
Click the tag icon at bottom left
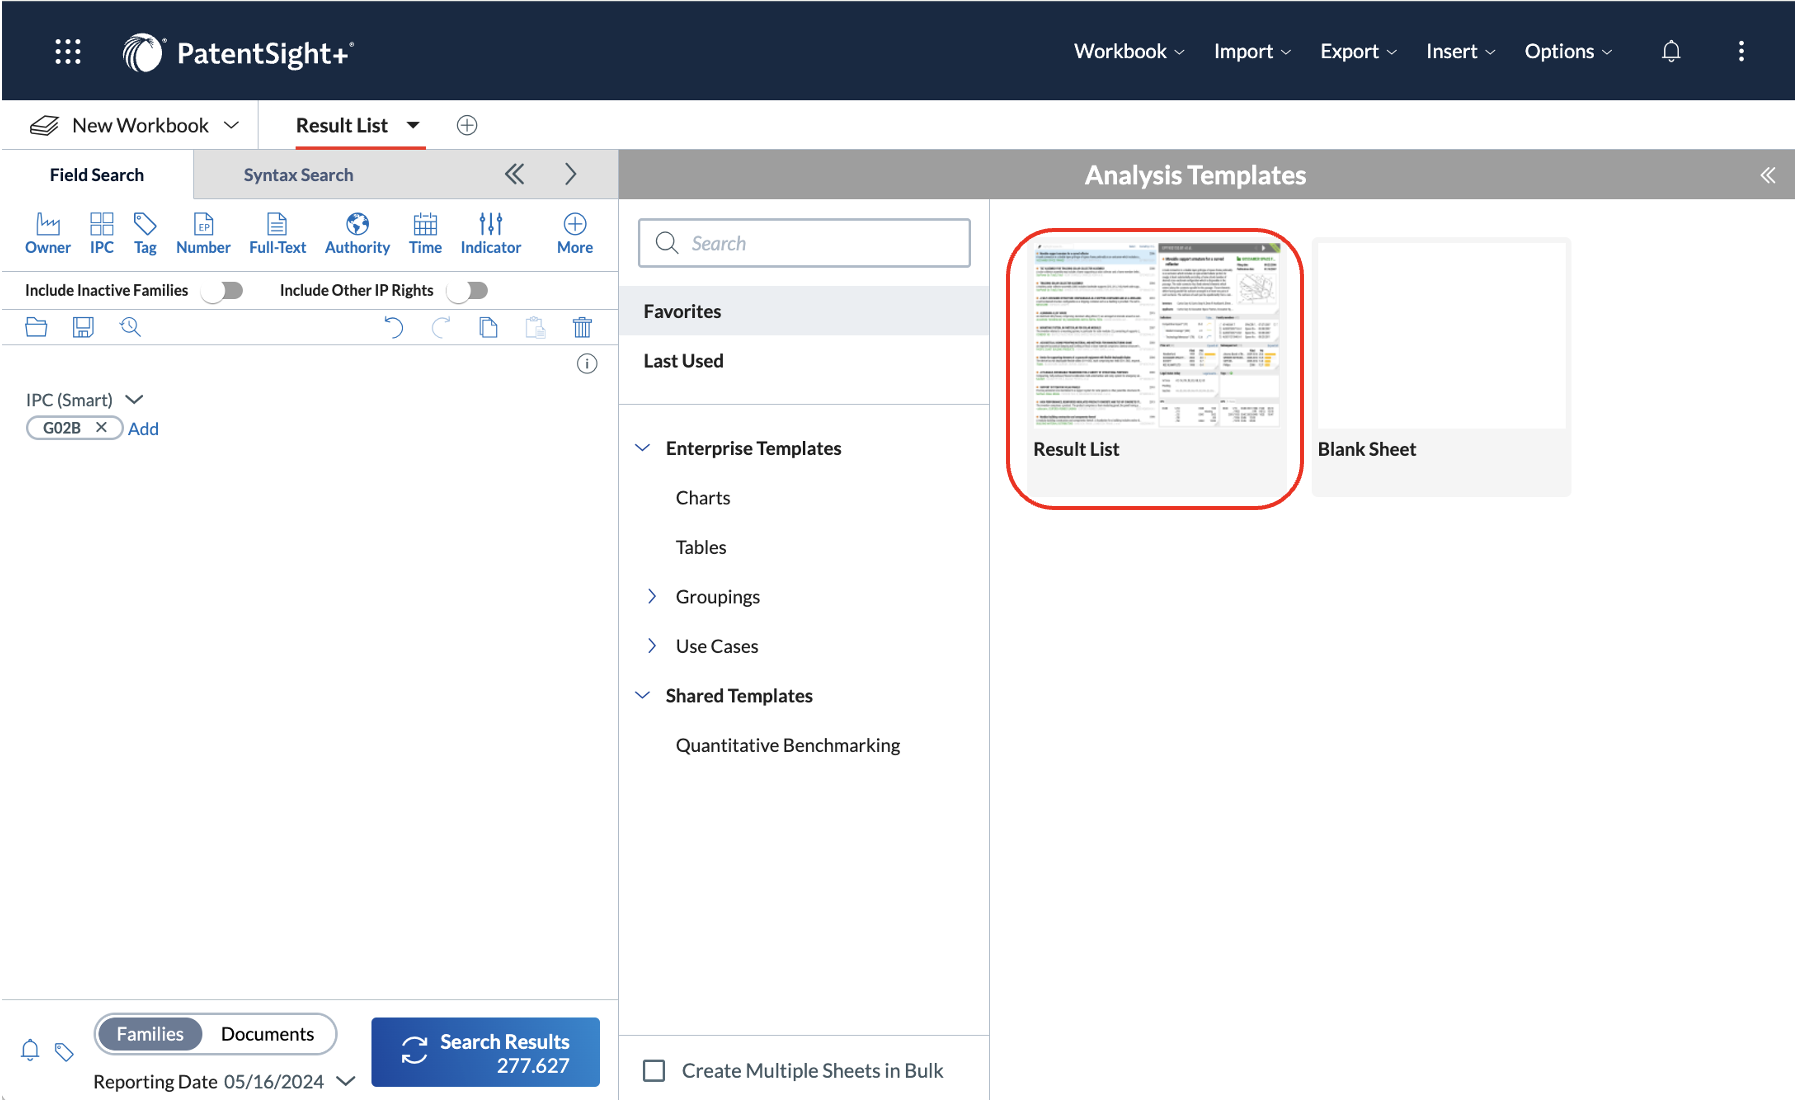[64, 1052]
